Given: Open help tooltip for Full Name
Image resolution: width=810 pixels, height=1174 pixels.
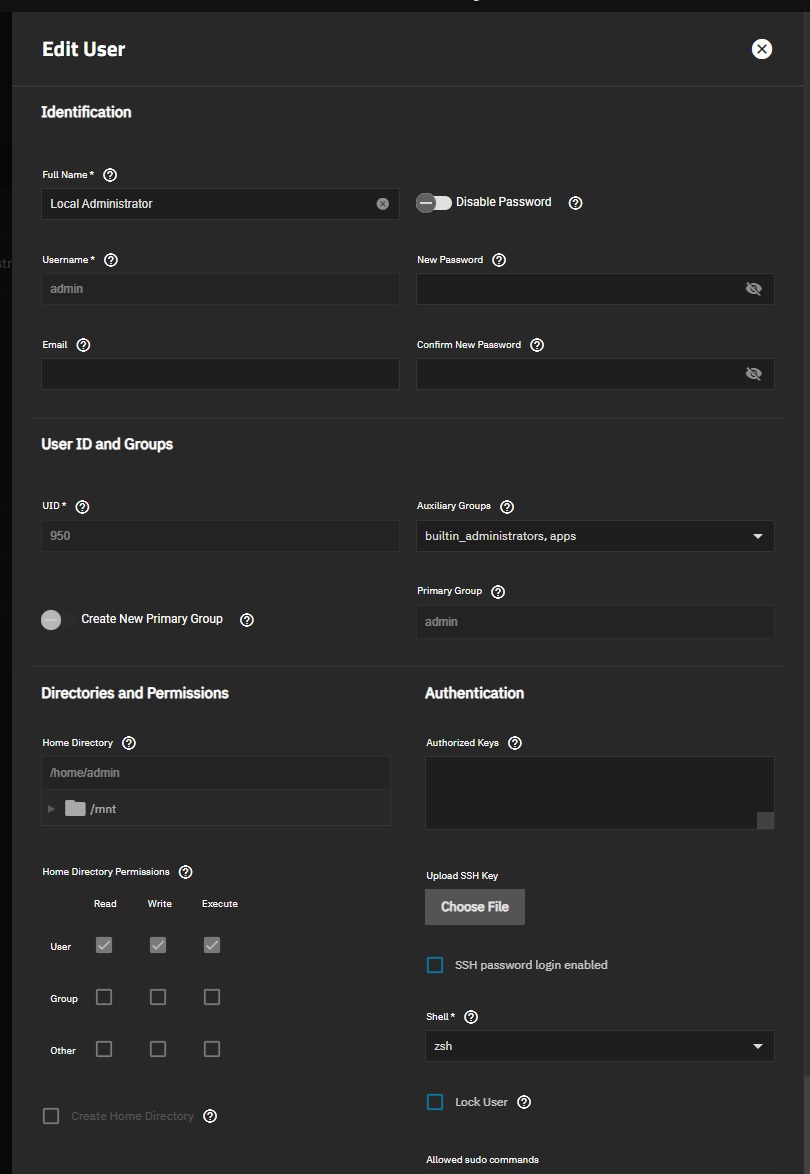Looking at the screenshot, I should 110,174.
